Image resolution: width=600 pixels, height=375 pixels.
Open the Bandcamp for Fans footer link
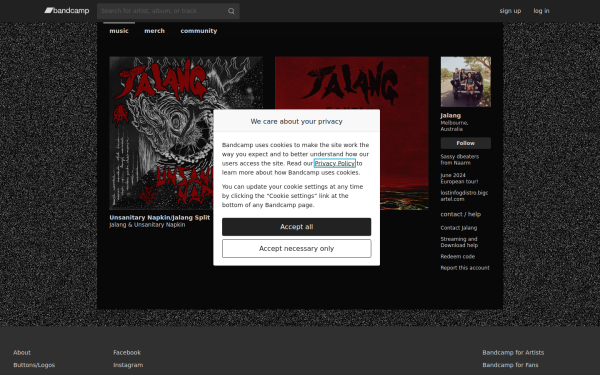coord(510,365)
